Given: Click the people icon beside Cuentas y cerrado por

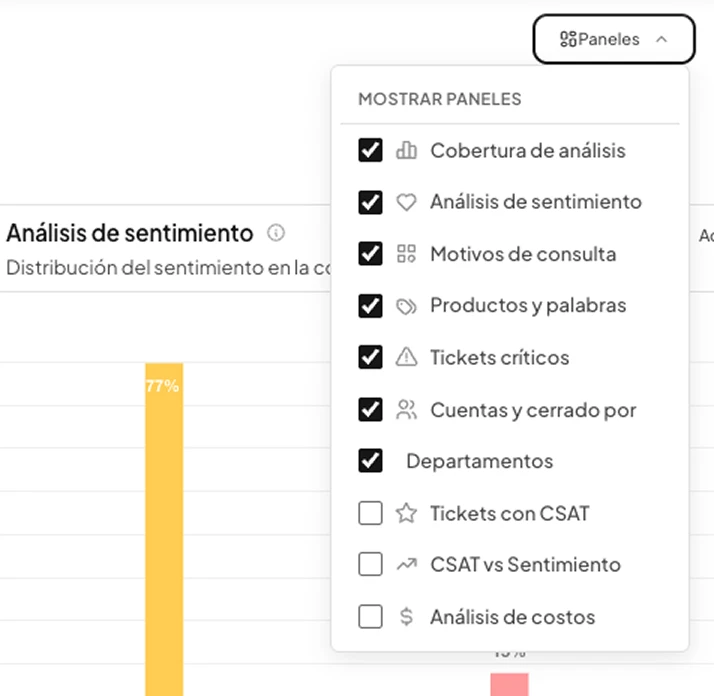Looking at the screenshot, I should coord(406,409).
